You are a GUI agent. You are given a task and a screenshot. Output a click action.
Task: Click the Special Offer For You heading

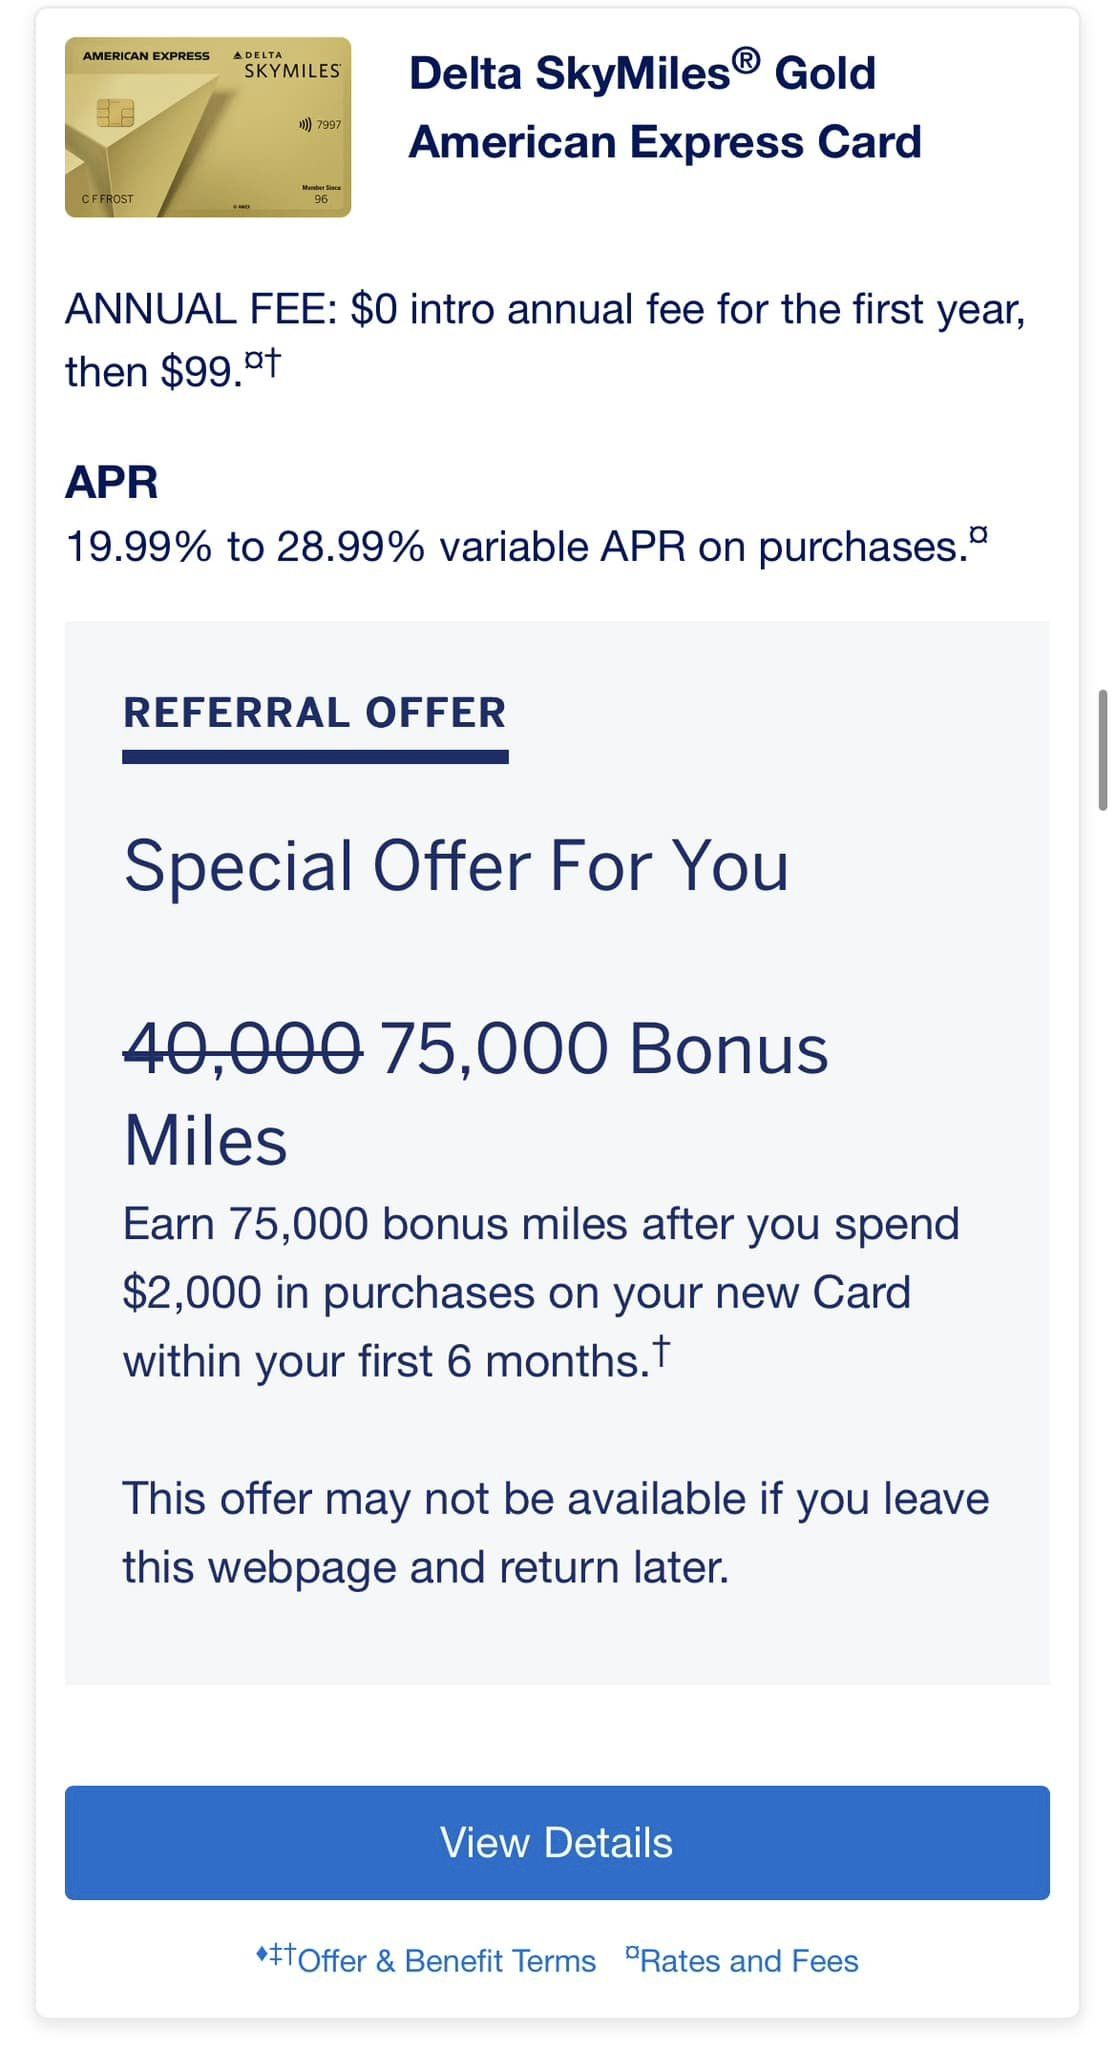click(x=456, y=866)
